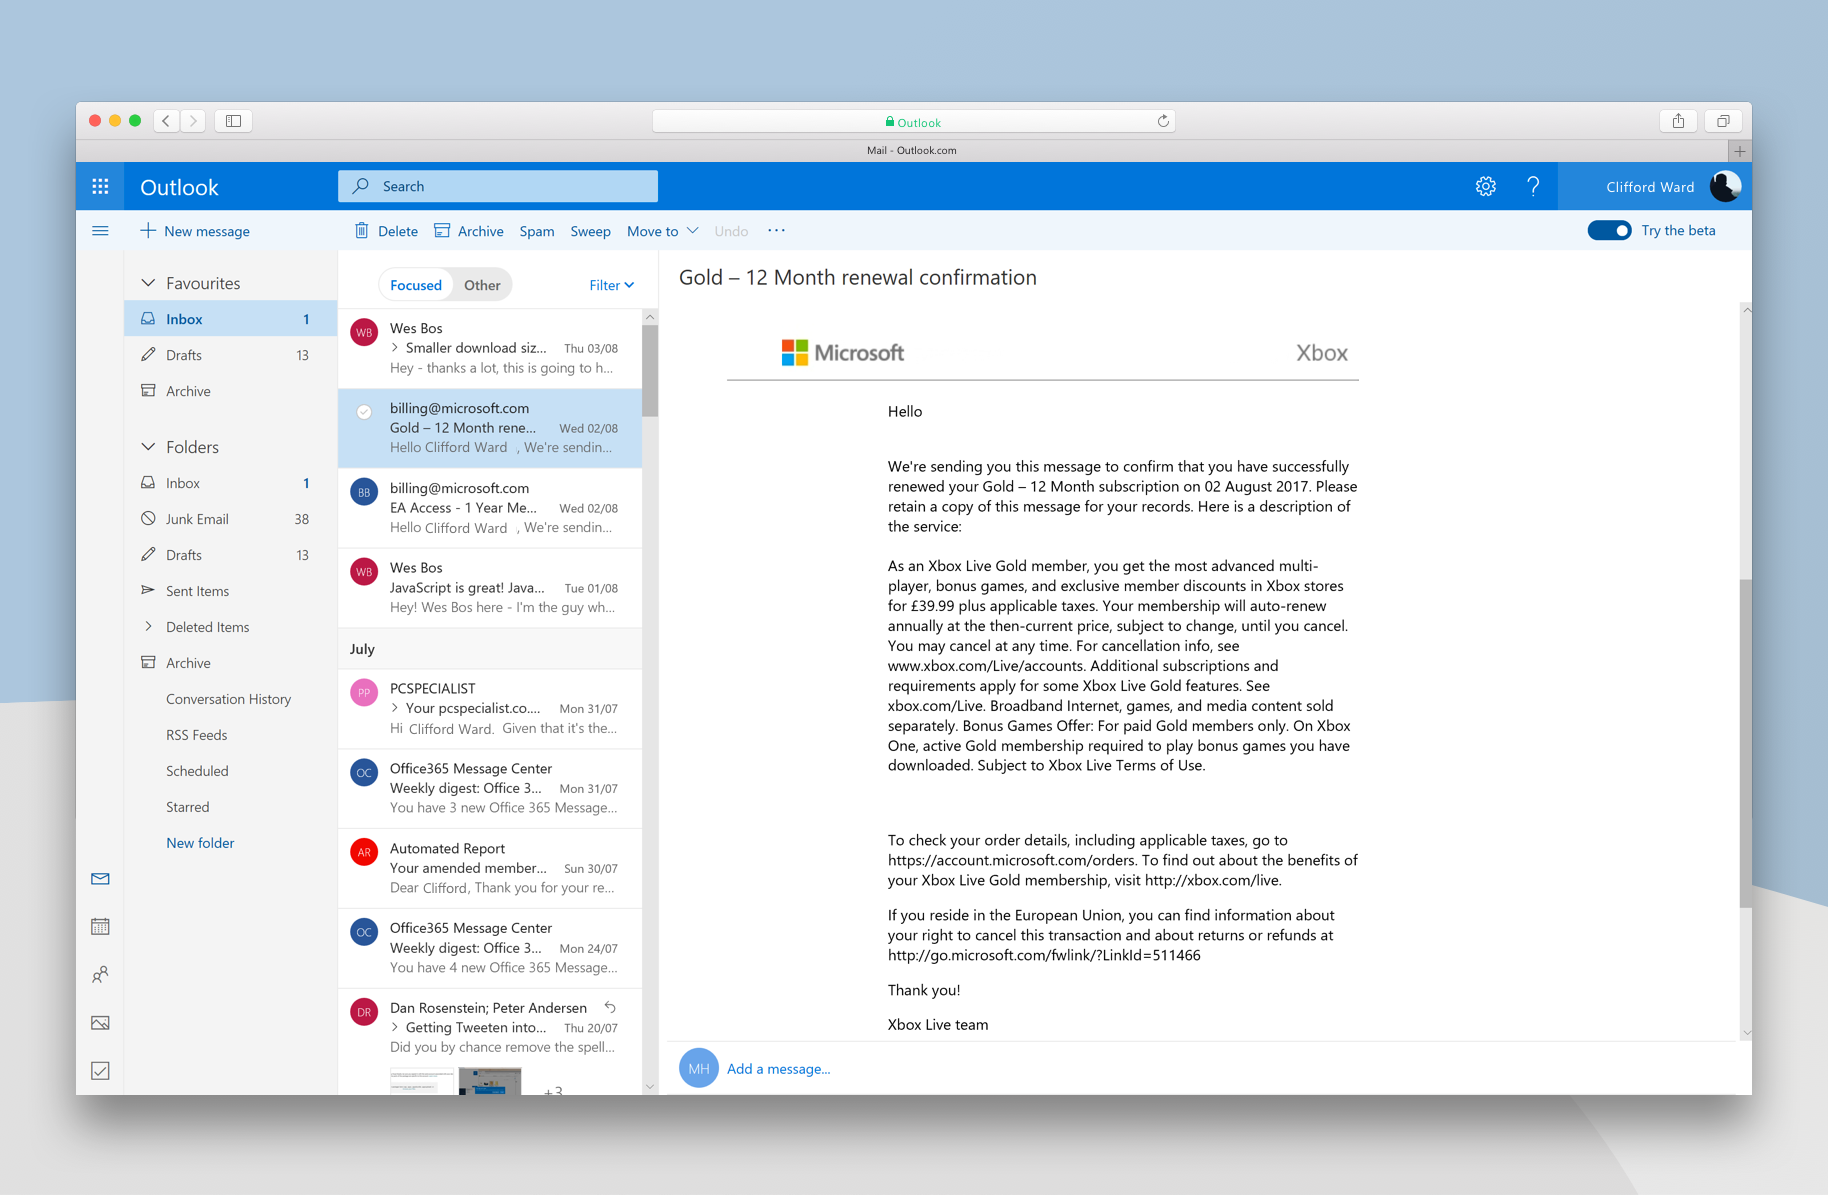Open the Starred folder
Screen dimensions: 1828x1195
(231, 807)
